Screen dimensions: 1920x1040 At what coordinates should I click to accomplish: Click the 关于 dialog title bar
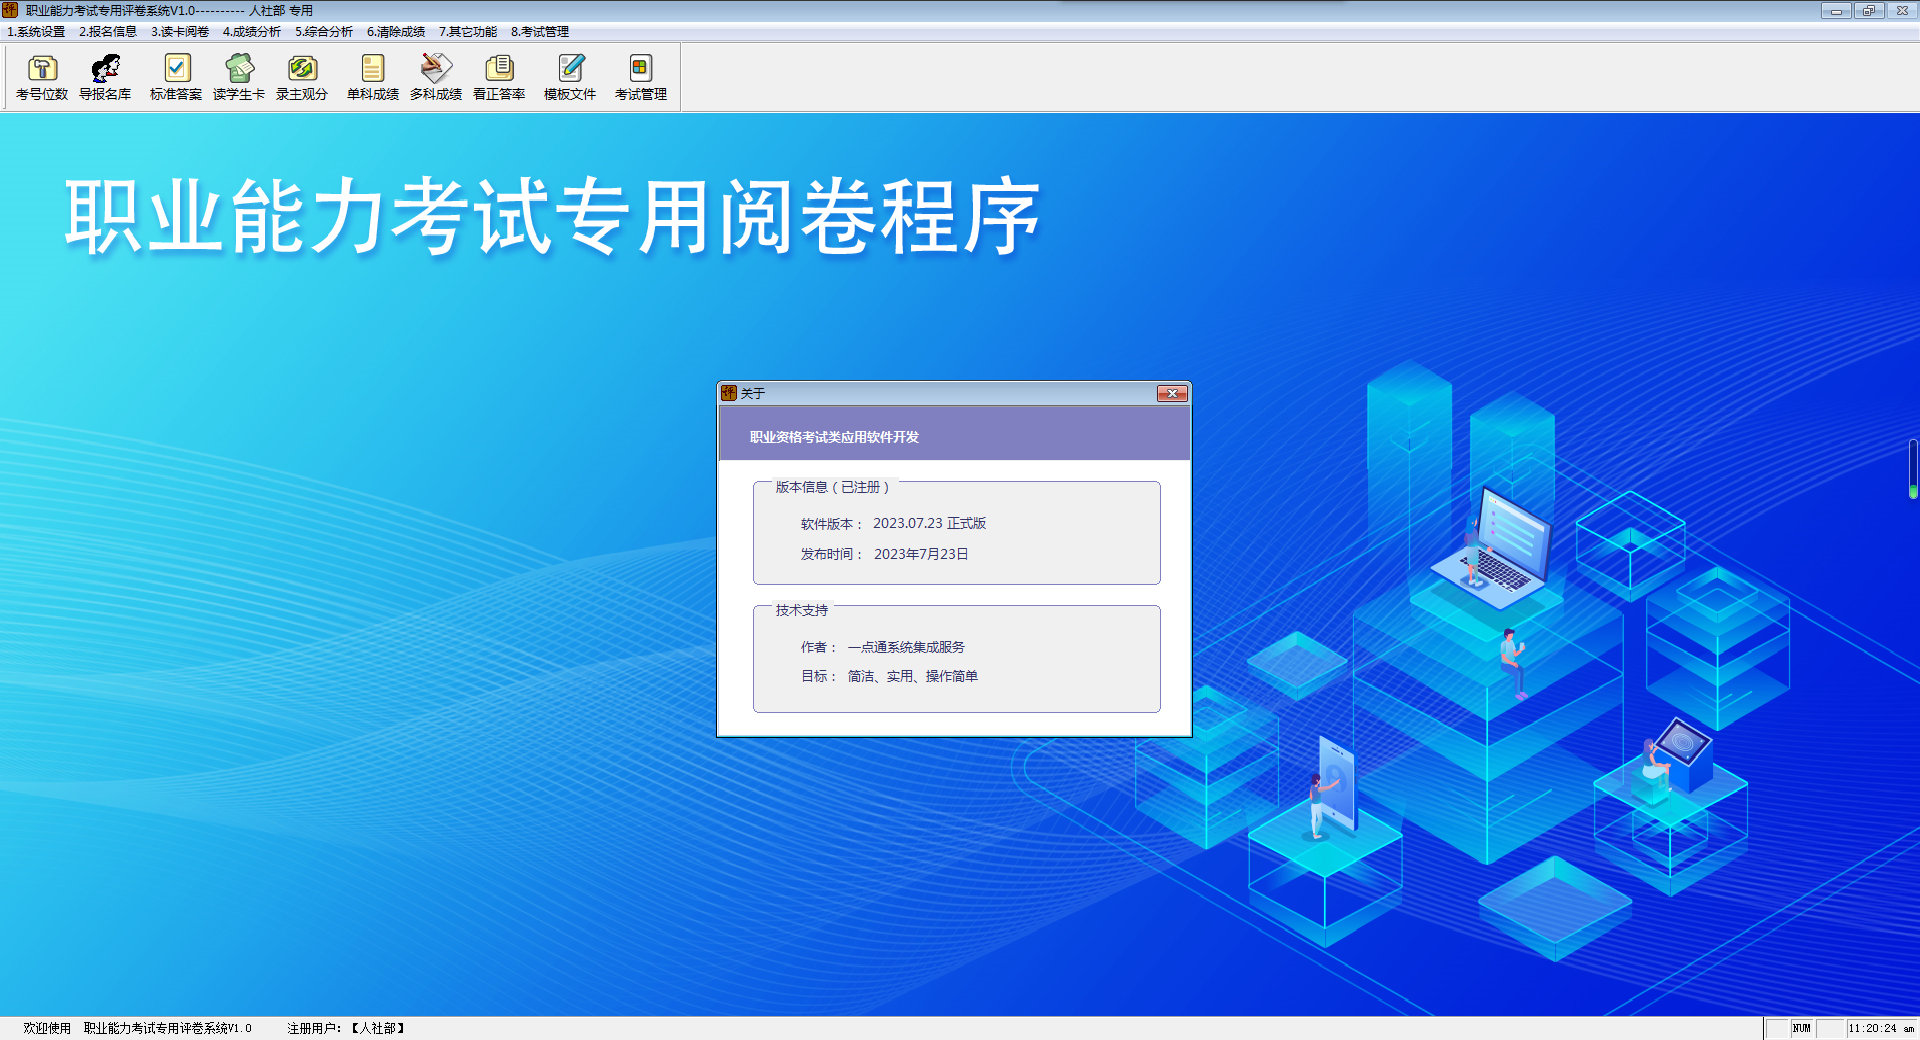[950, 393]
